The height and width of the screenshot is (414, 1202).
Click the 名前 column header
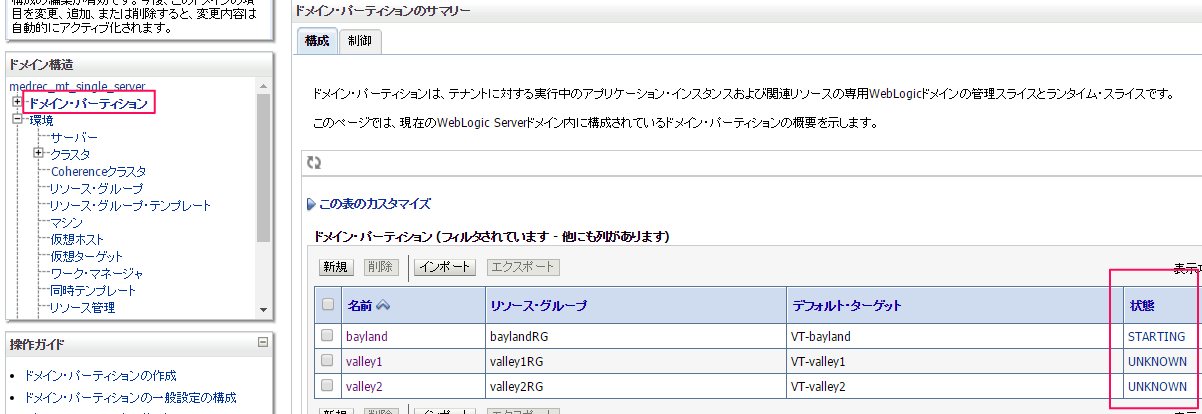pyautogui.click(x=358, y=305)
